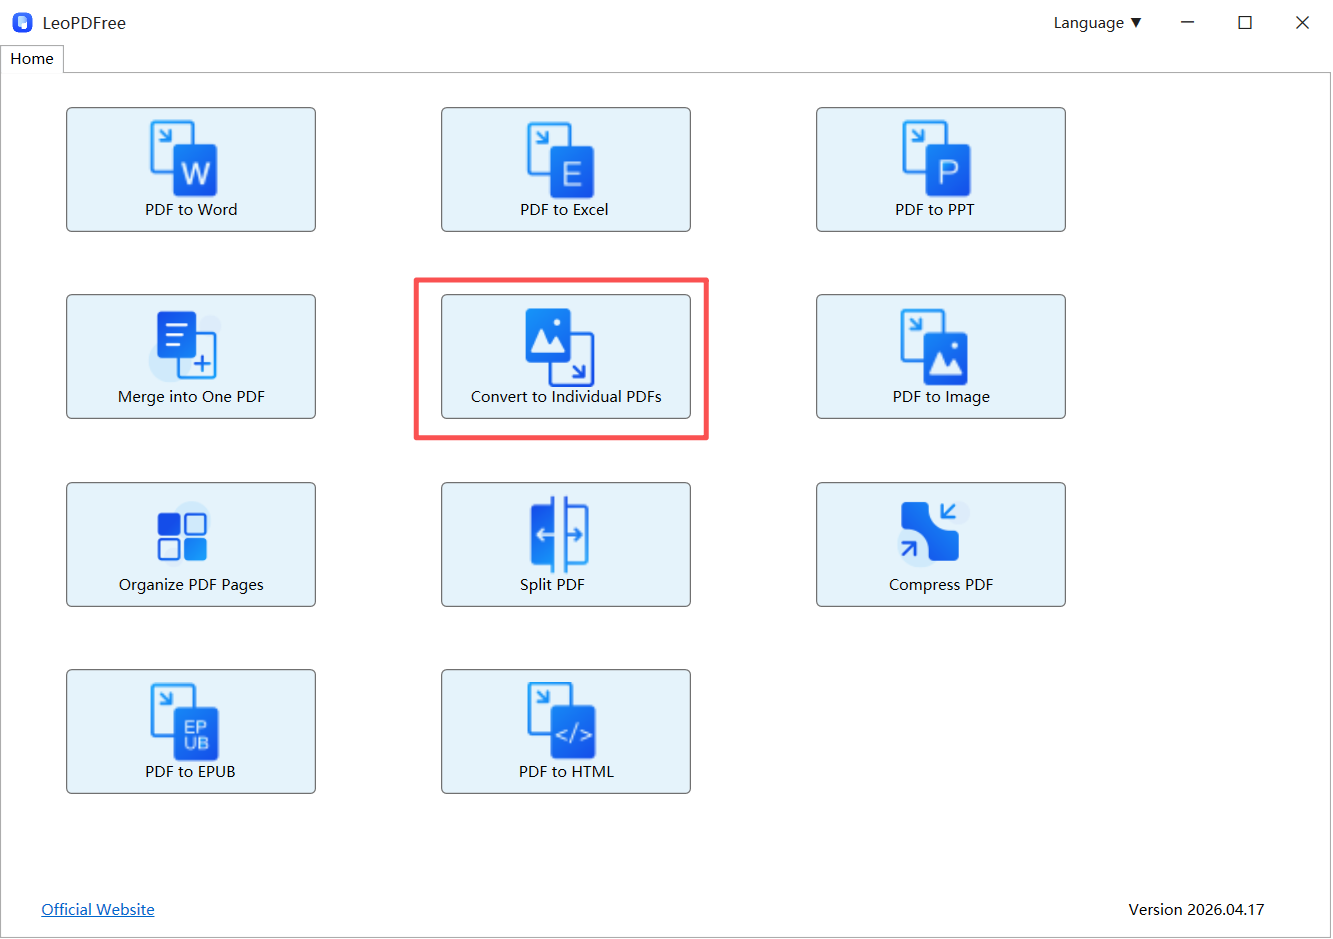Click the 'Merge into One PDF' label
This screenshot has height=939, width=1333.
pyautogui.click(x=191, y=397)
